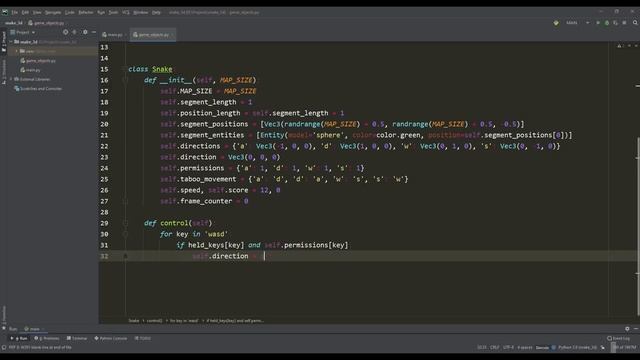Open the Tools menu
The image size is (640, 360).
[113, 12]
